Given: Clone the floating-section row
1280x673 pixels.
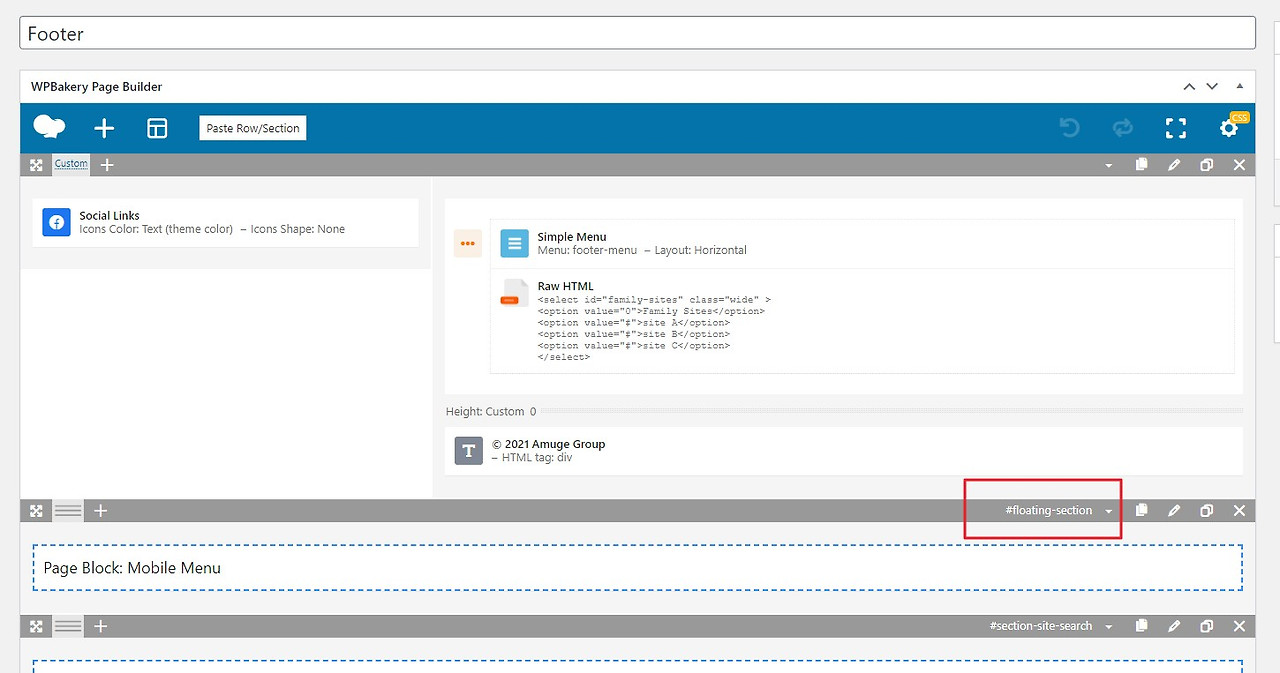Looking at the screenshot, I should 1207,511.
